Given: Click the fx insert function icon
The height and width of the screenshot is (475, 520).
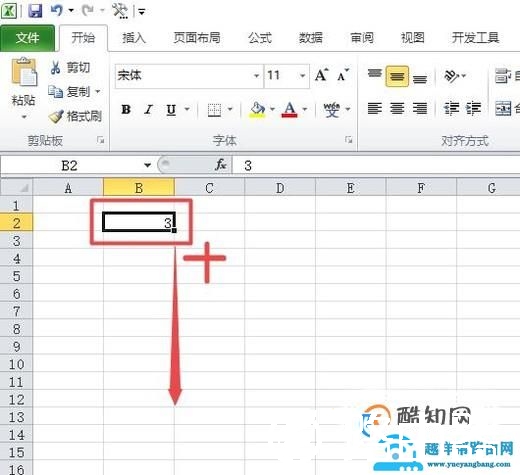Looking at the screenshot, I should tap(221, 165).
